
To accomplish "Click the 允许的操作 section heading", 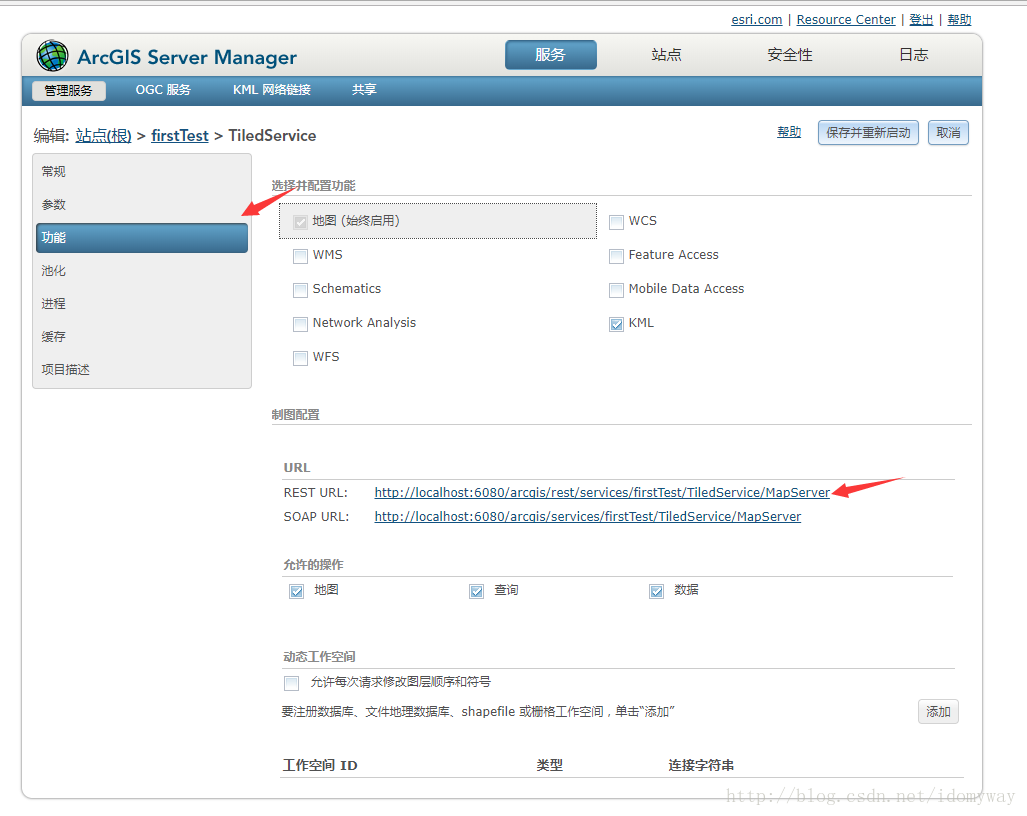I will 313,565.
